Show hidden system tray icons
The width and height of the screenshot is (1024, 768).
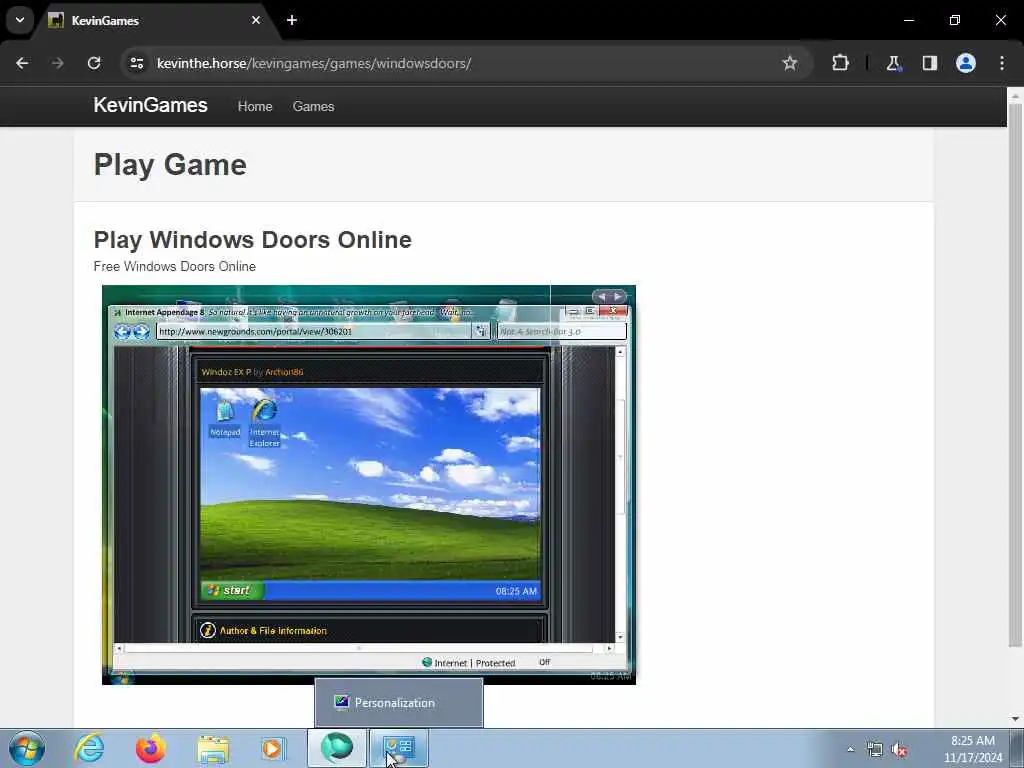click(850, 749)
